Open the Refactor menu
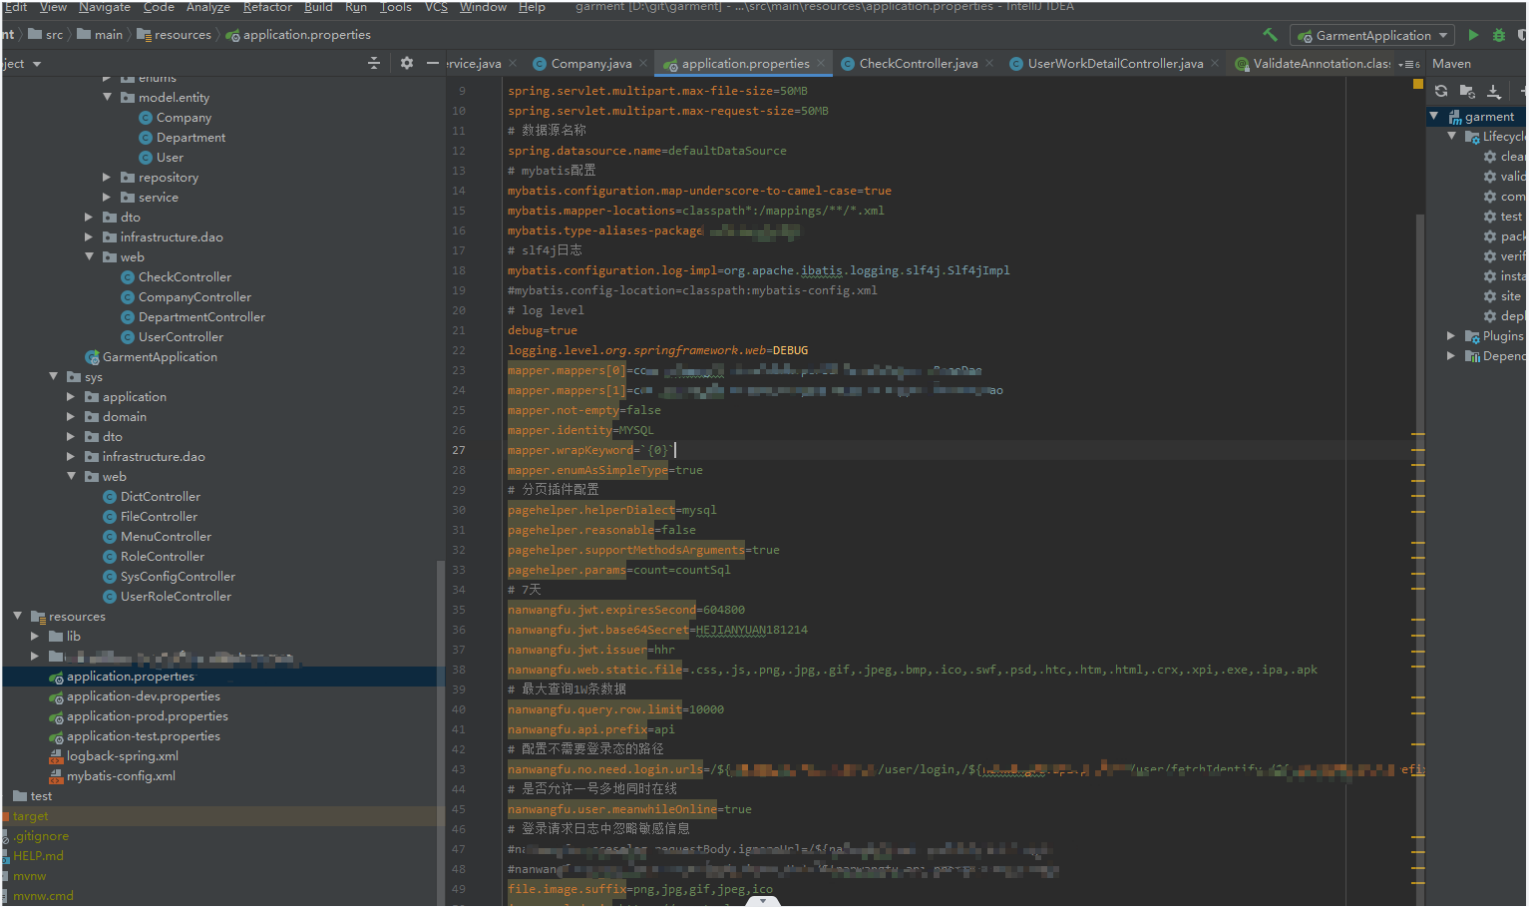1529x907 pixels. [x=267, y=7]
